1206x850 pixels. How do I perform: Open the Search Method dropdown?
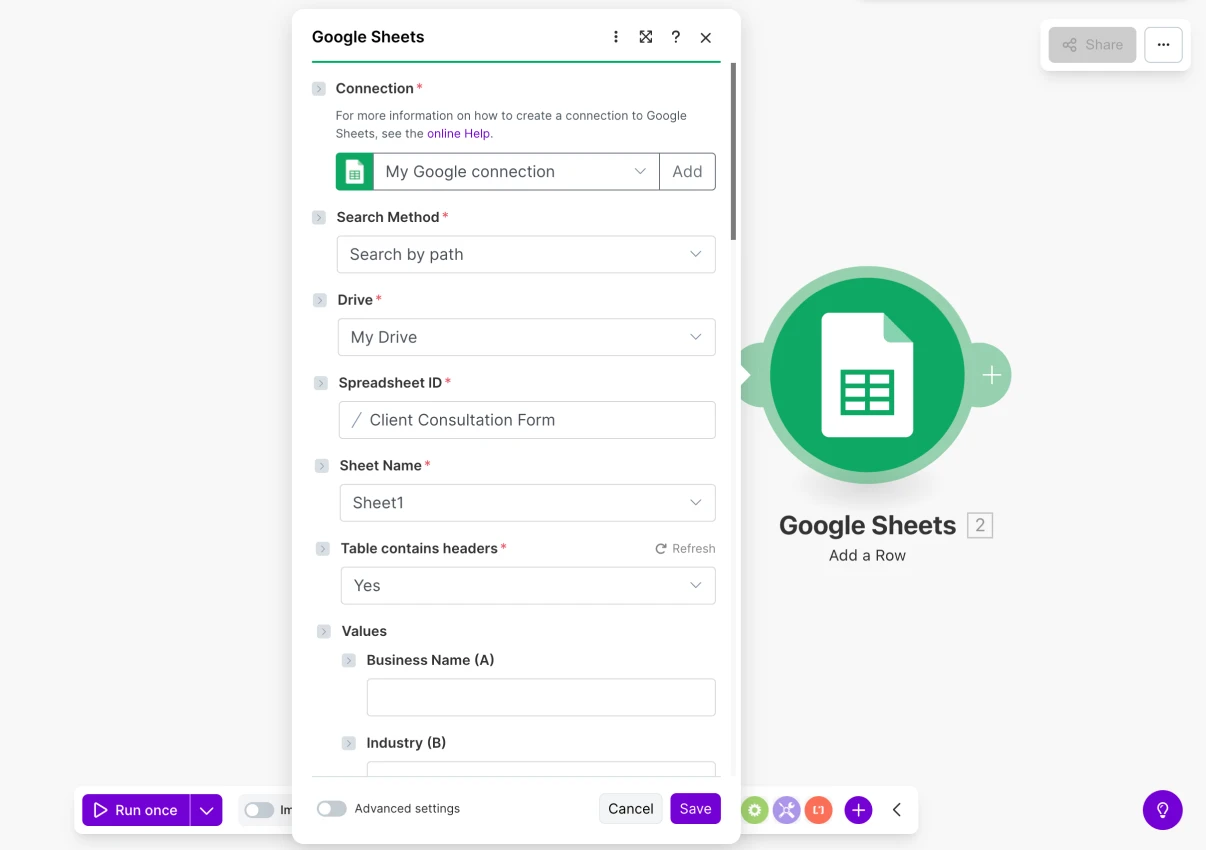(526, 254)
